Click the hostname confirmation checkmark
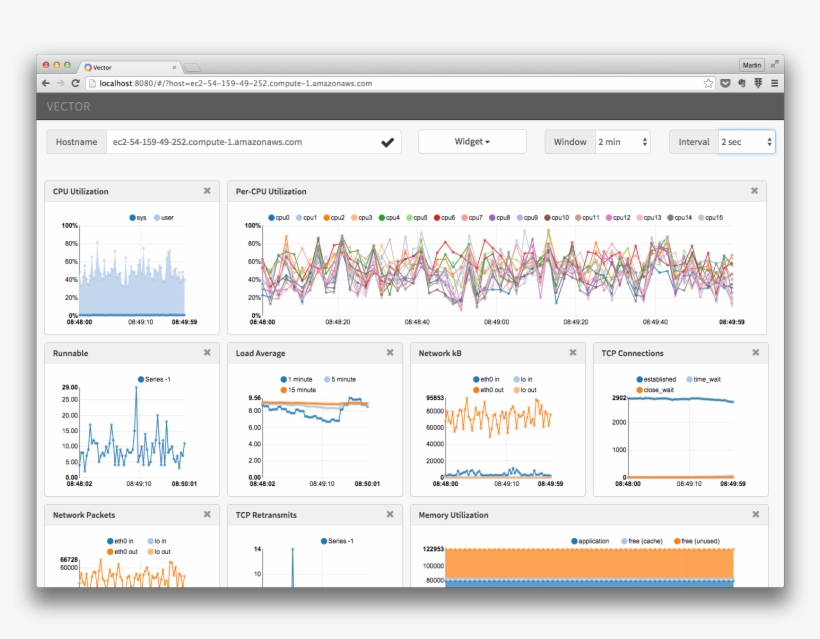Screen dimensions: 820x639 coord(388,141)
